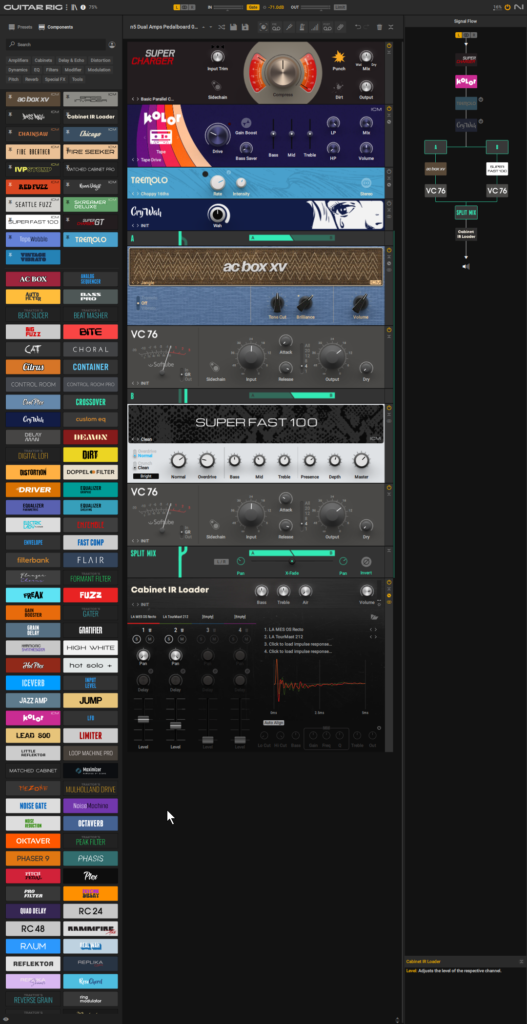Toggle main power button in header

(x=507, y=7)
